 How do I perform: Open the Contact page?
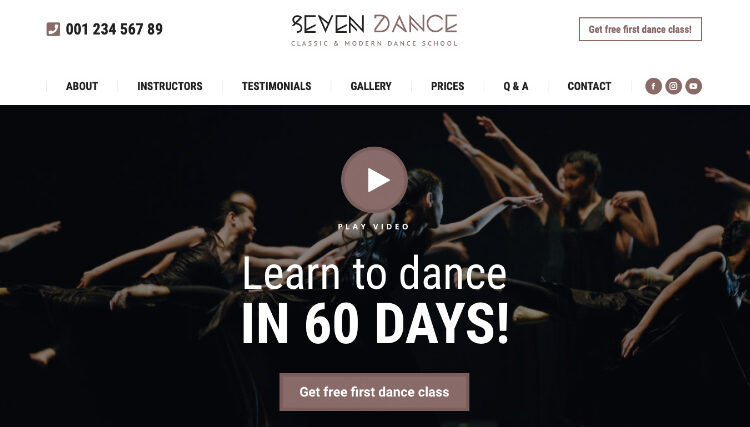[589, 86]
